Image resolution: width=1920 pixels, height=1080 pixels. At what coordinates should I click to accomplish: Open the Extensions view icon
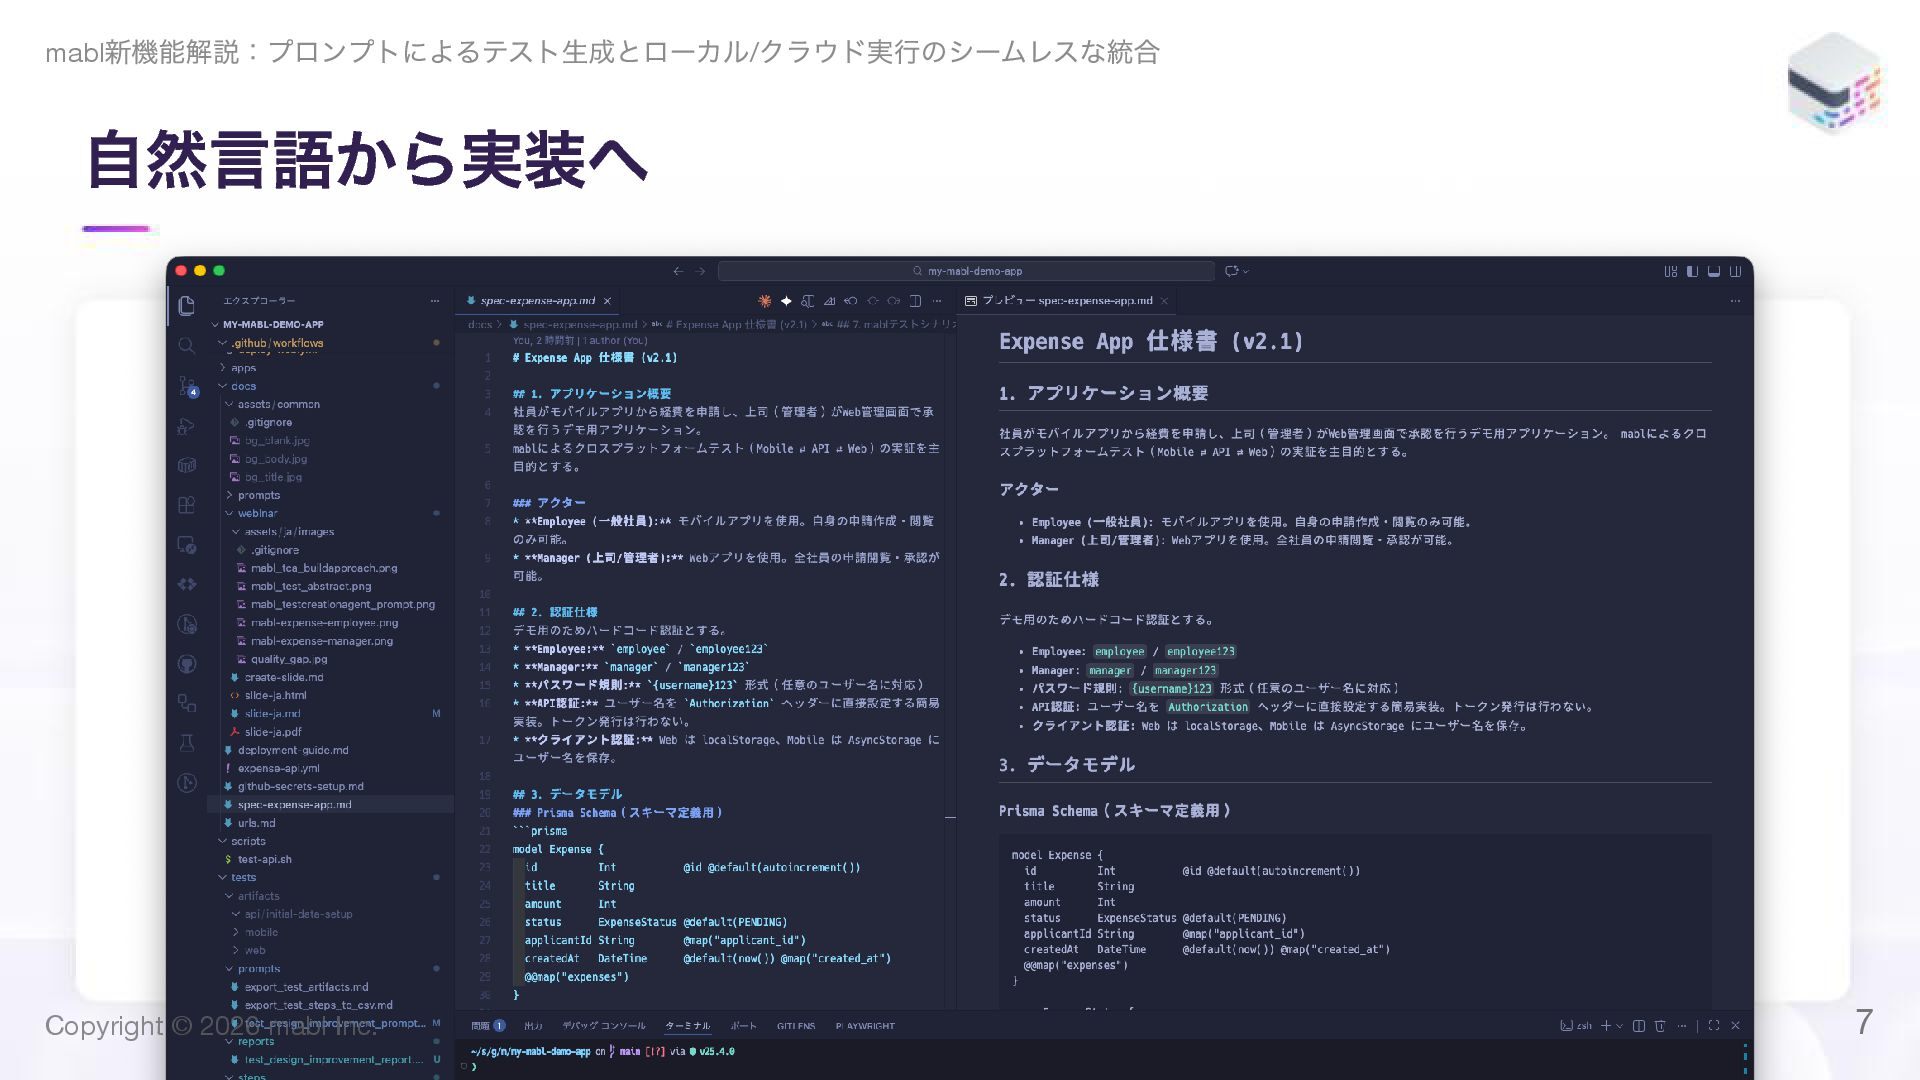tap(187, 505)
